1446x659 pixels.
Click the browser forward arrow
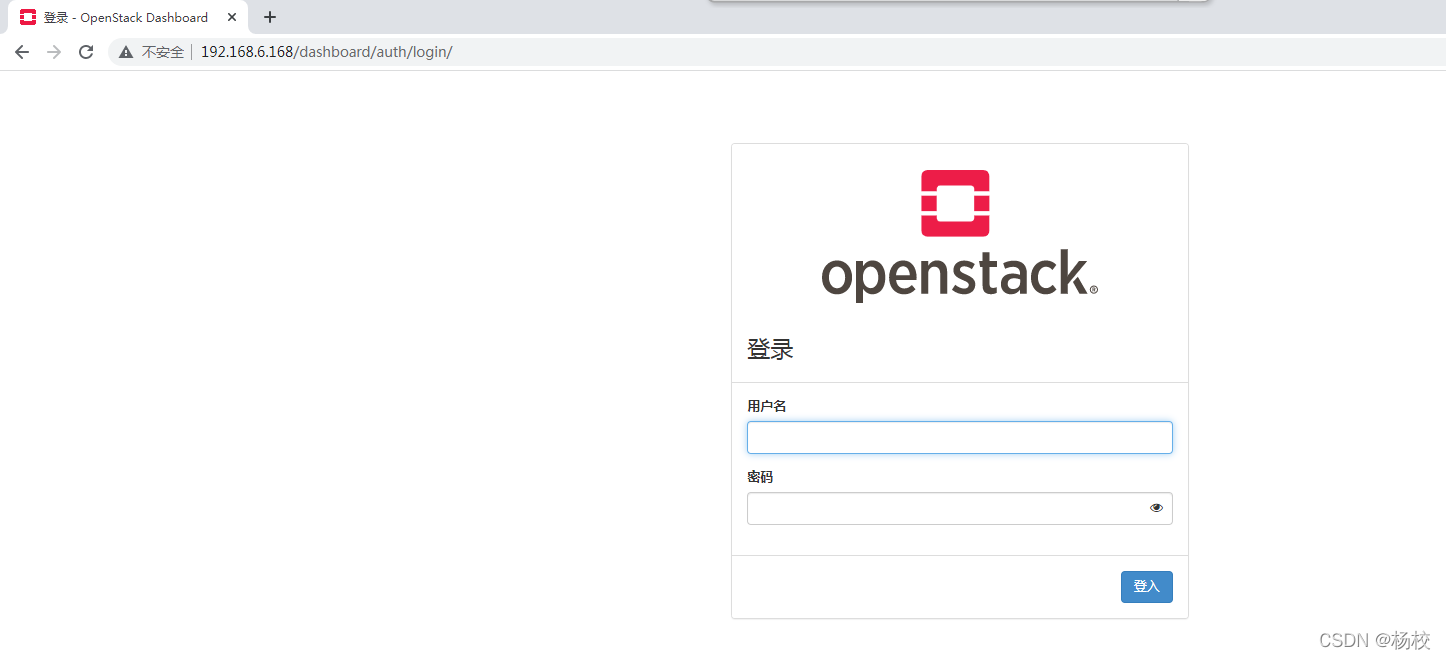pyautogui.click(x=54, y=52)
